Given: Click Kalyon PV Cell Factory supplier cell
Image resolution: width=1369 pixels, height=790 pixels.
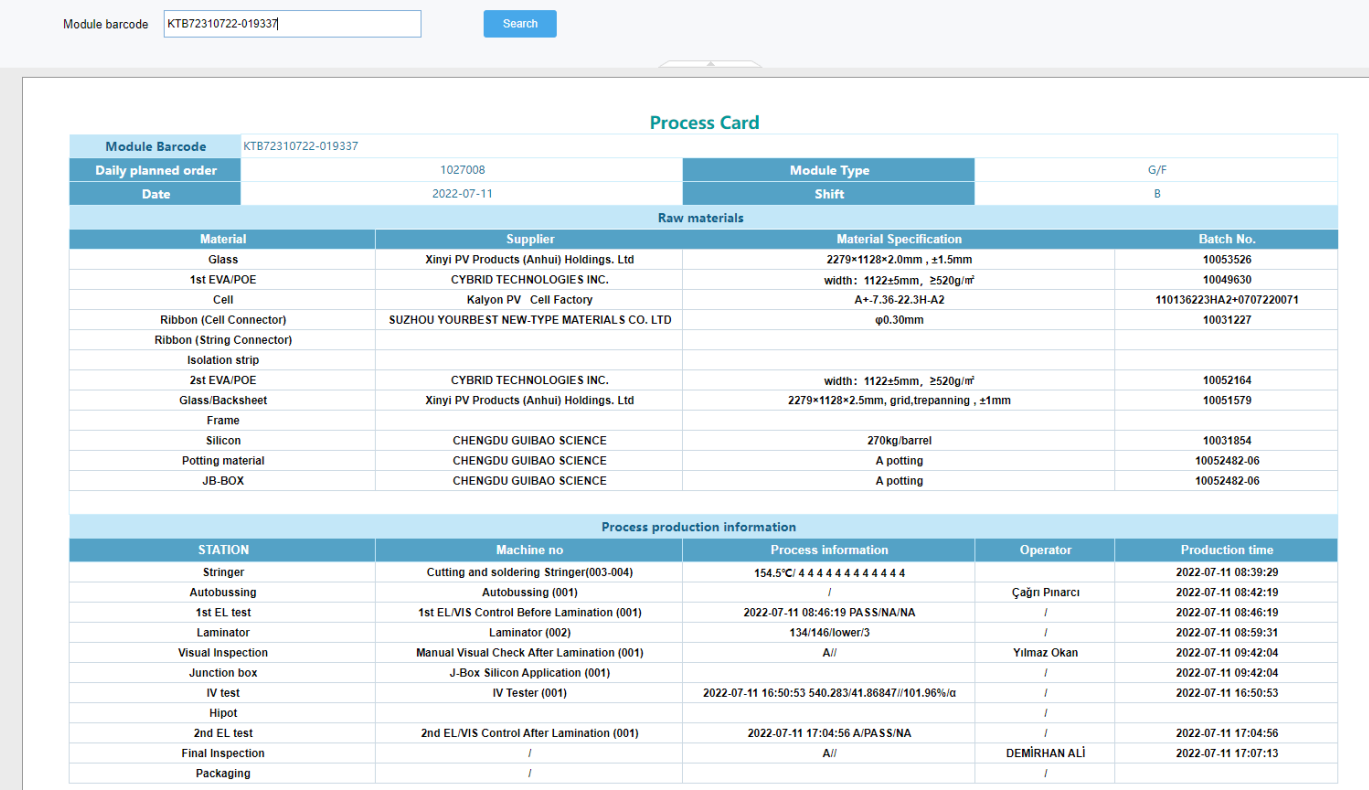Looking at the screenshot, I should pos(529,300).
